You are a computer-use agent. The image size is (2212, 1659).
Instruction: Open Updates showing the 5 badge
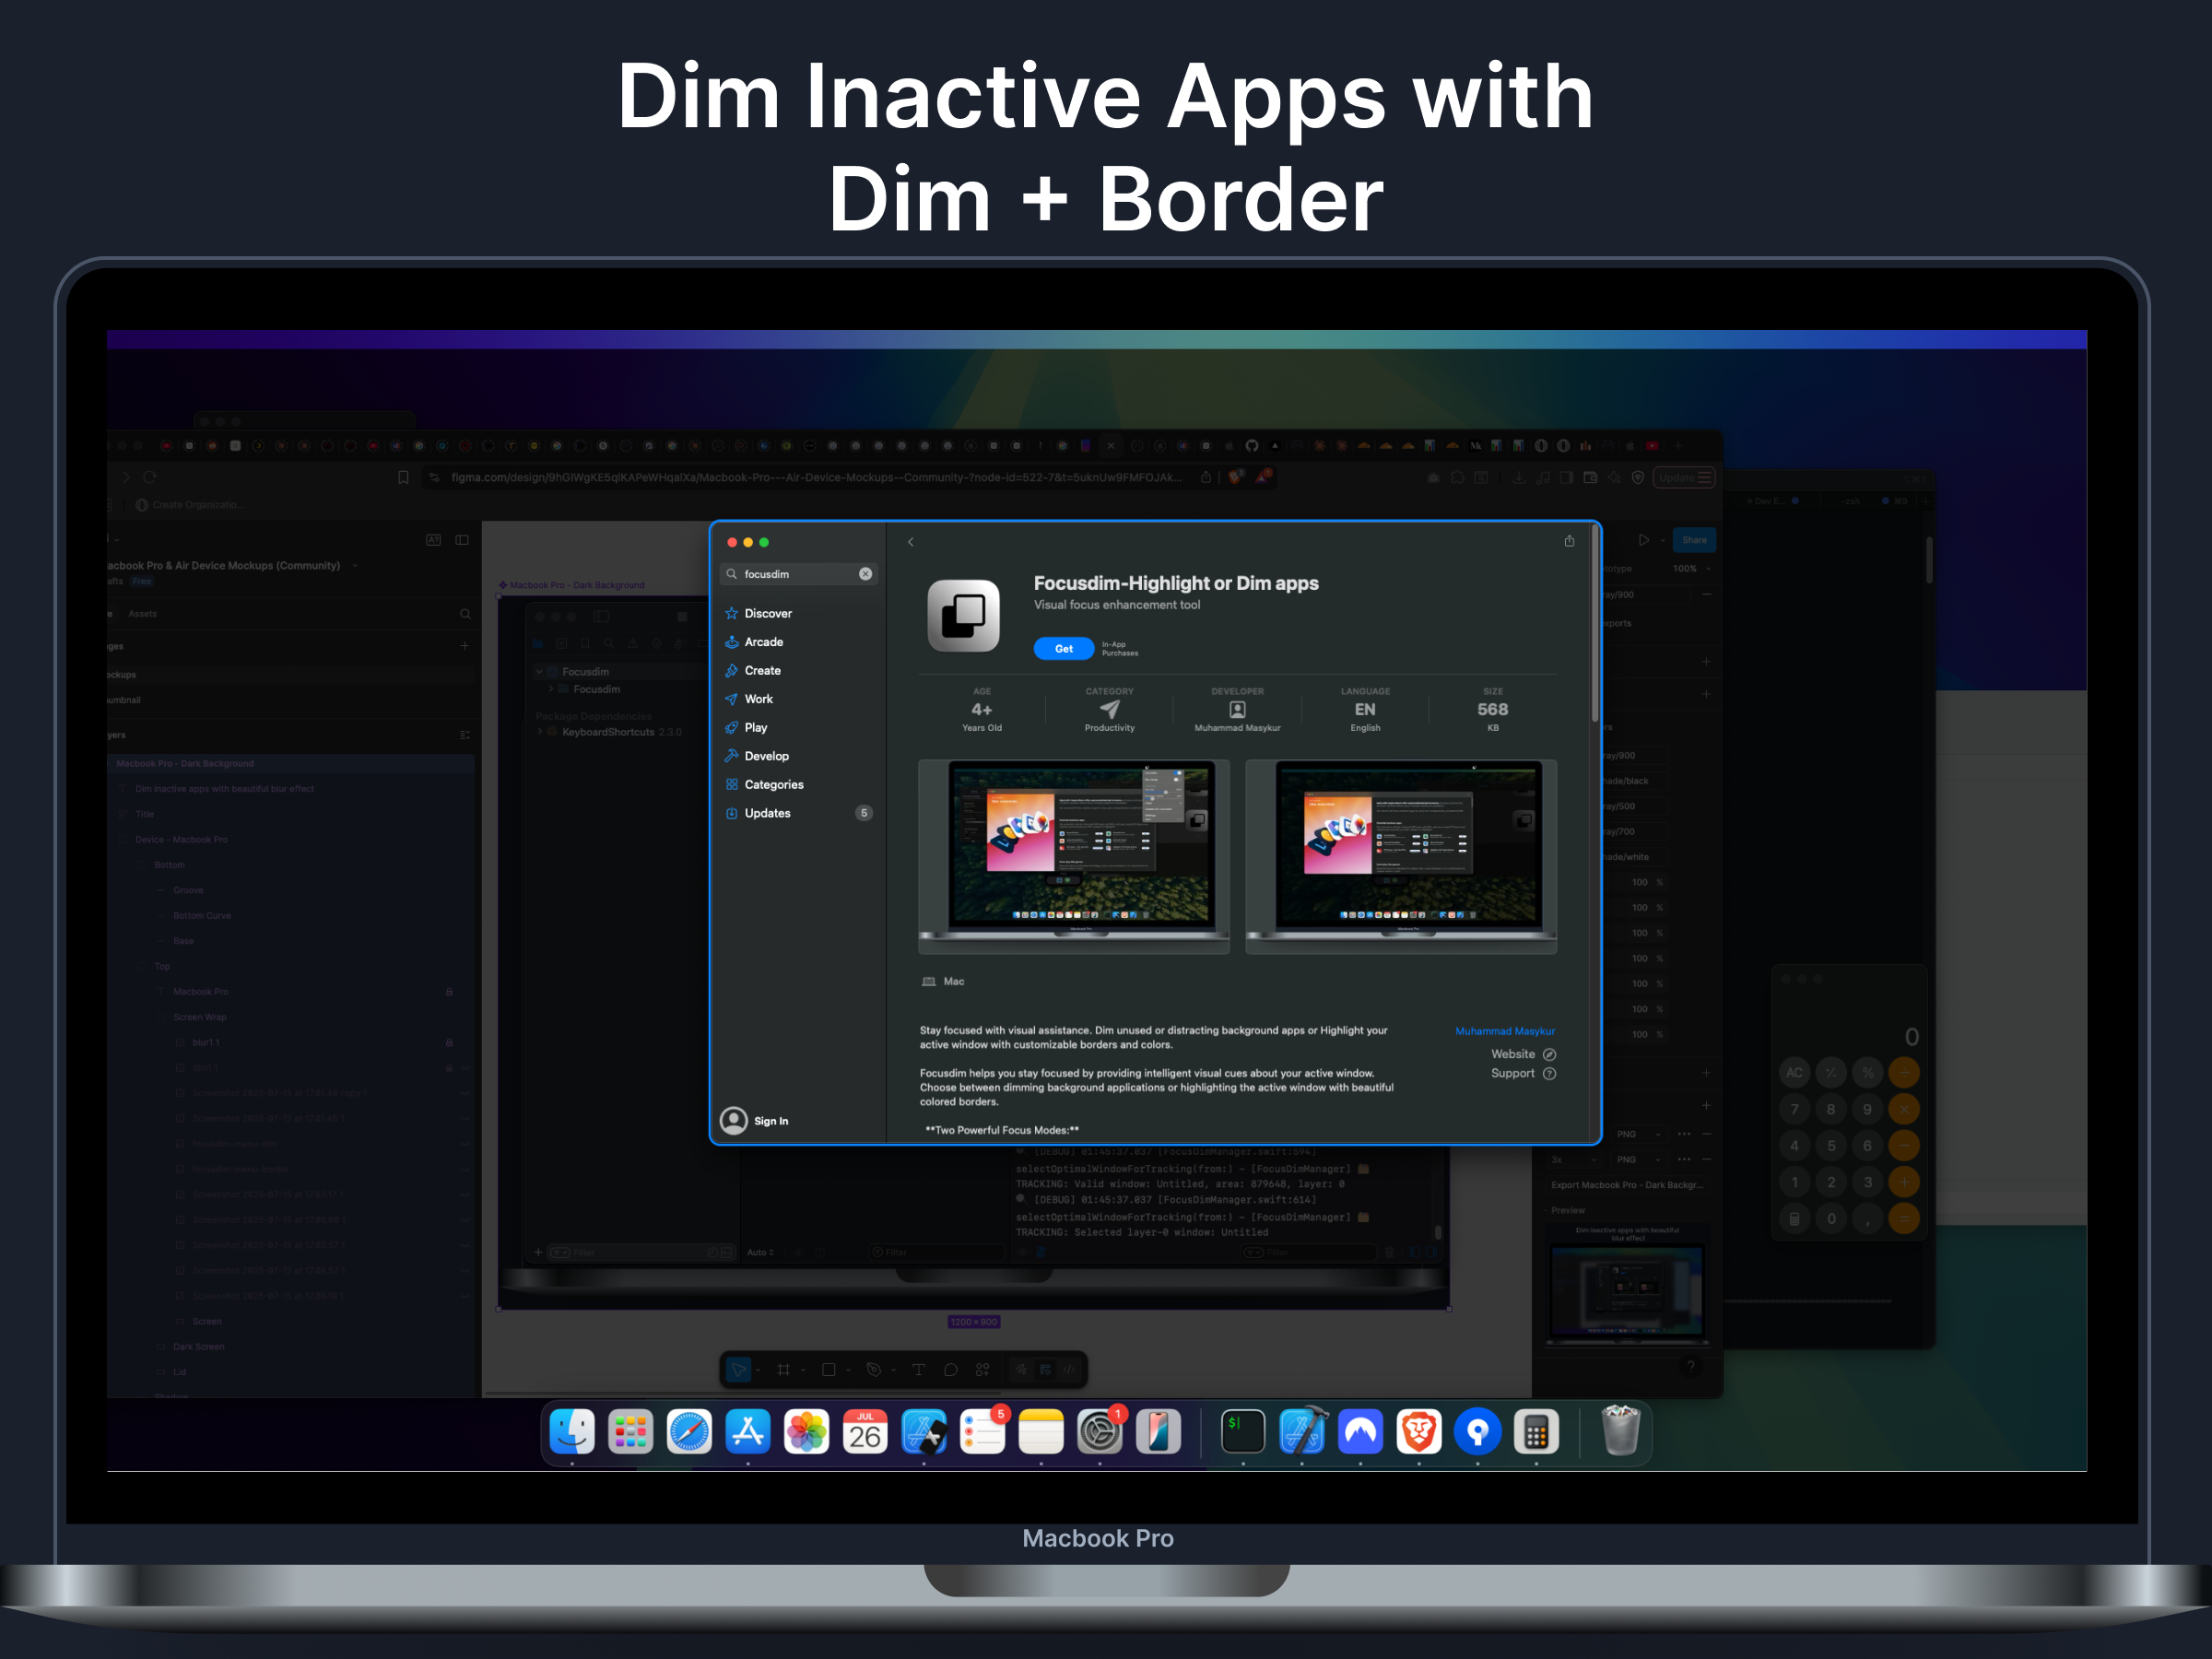tap(798, 813)
